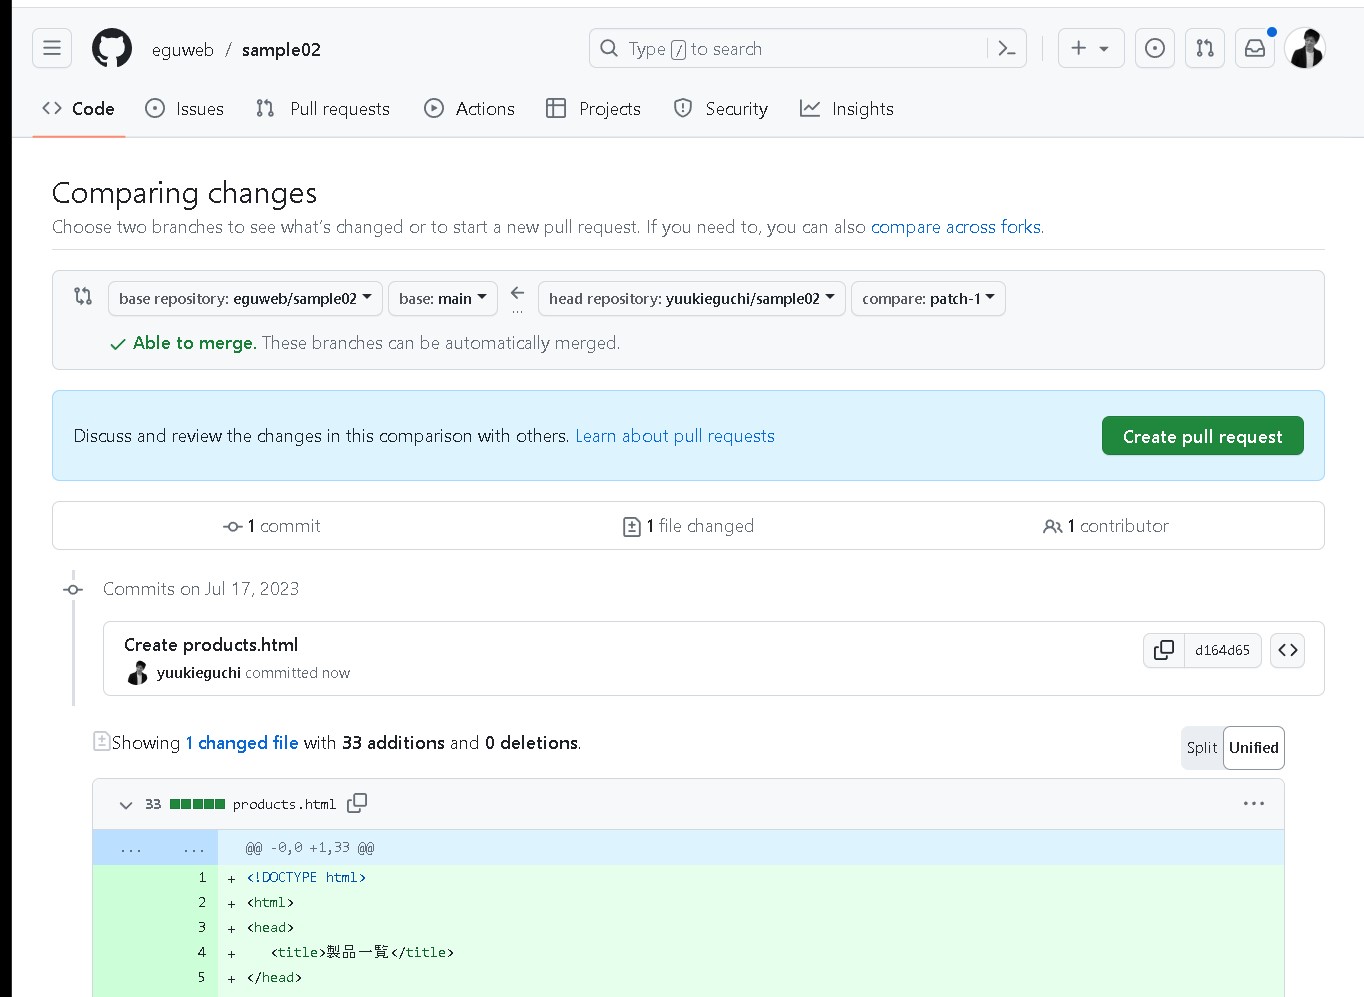Click the pull requests icon in the header
Screen dimensions: 1364x997
coord(1204,47)
